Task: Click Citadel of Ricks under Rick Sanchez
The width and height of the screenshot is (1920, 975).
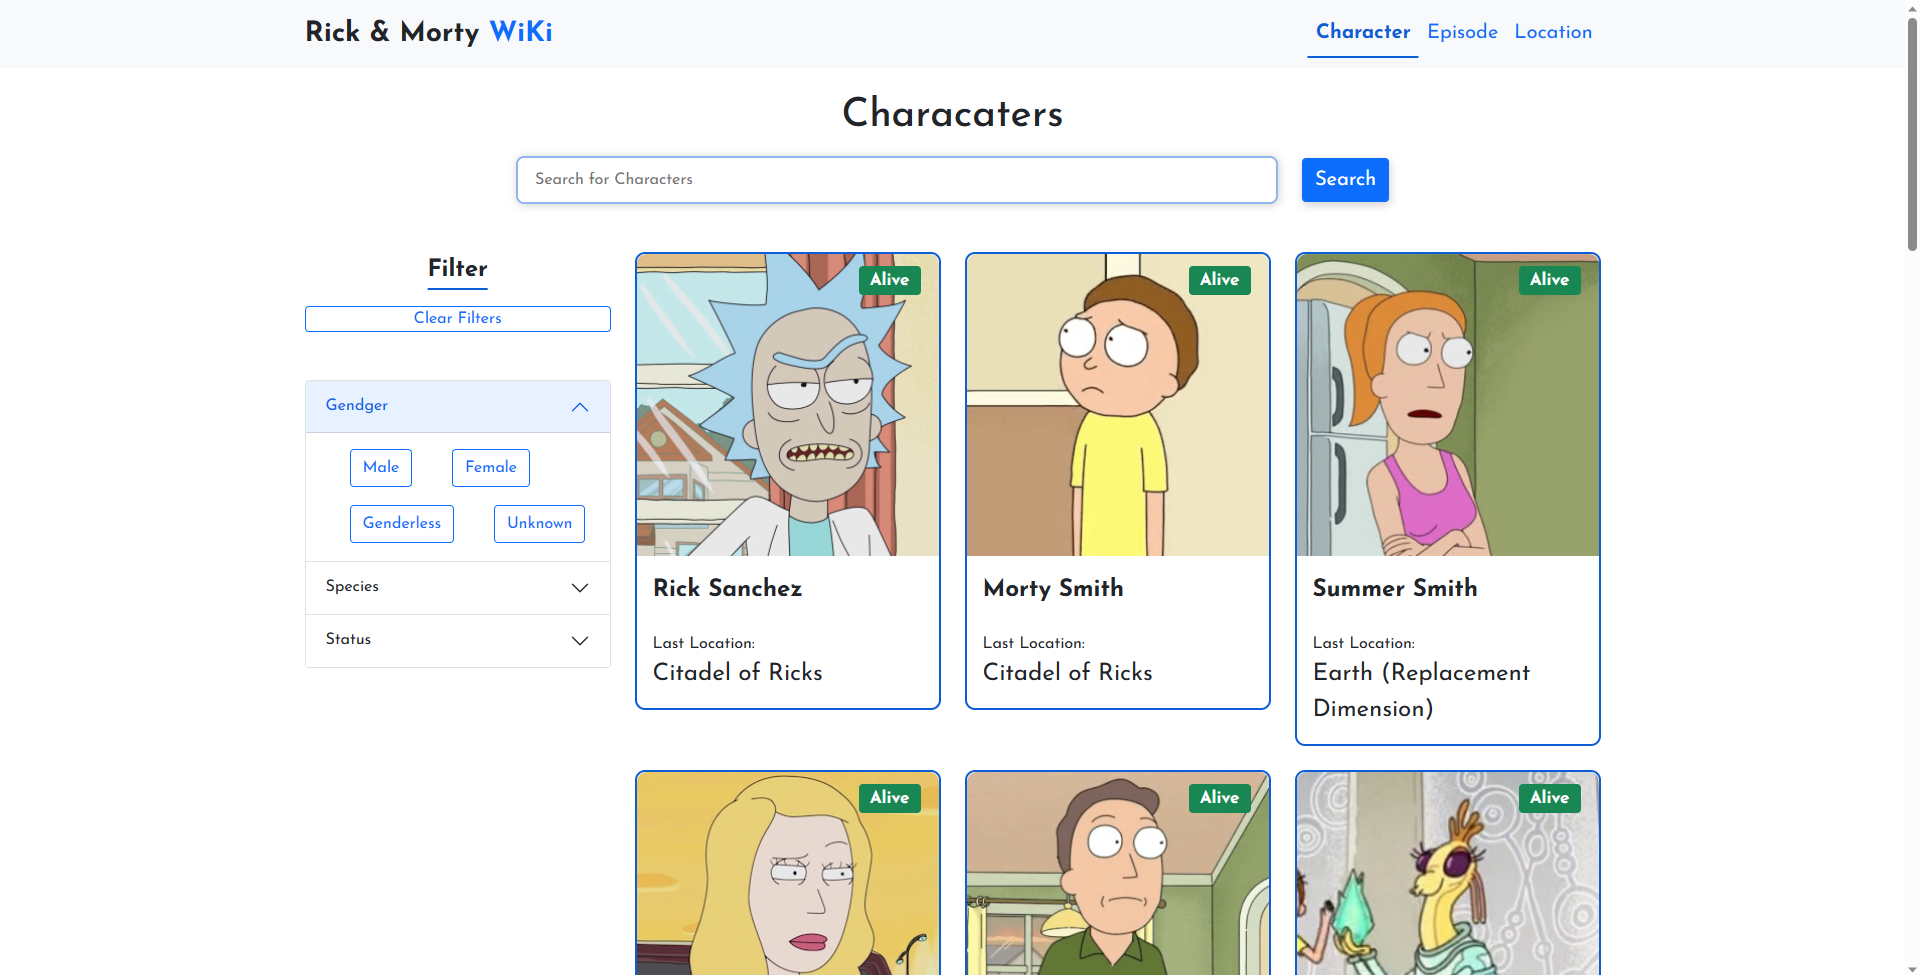Action: pyautogui.click(x=738, y=673)
